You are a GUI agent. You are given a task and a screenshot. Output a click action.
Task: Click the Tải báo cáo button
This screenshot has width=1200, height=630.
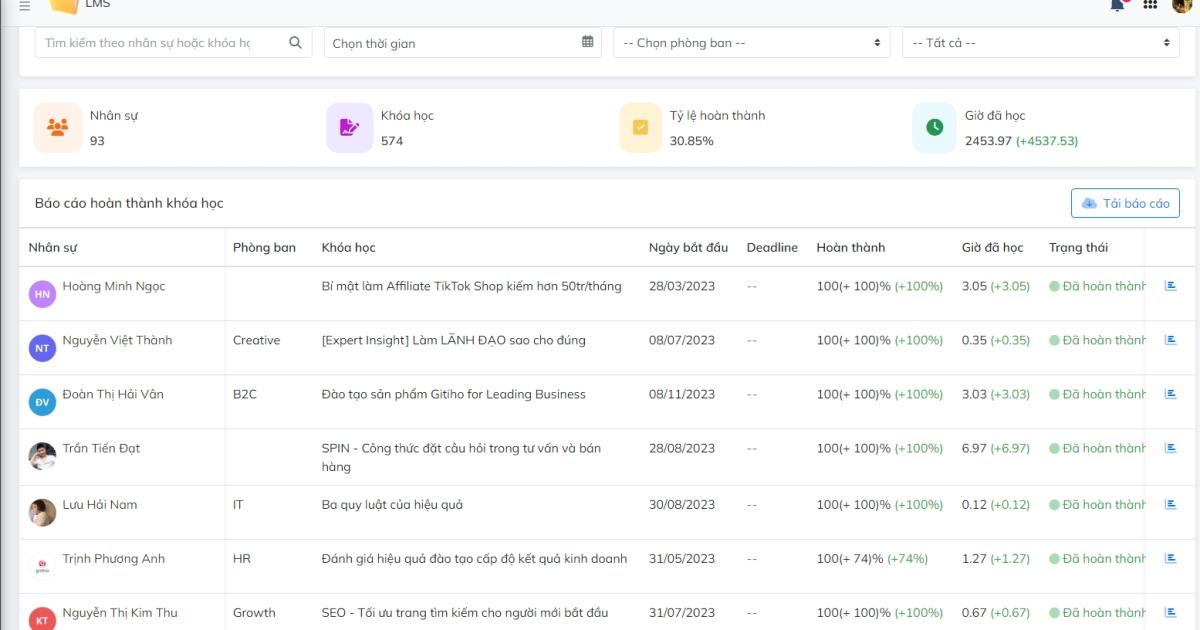(1124, 203)
